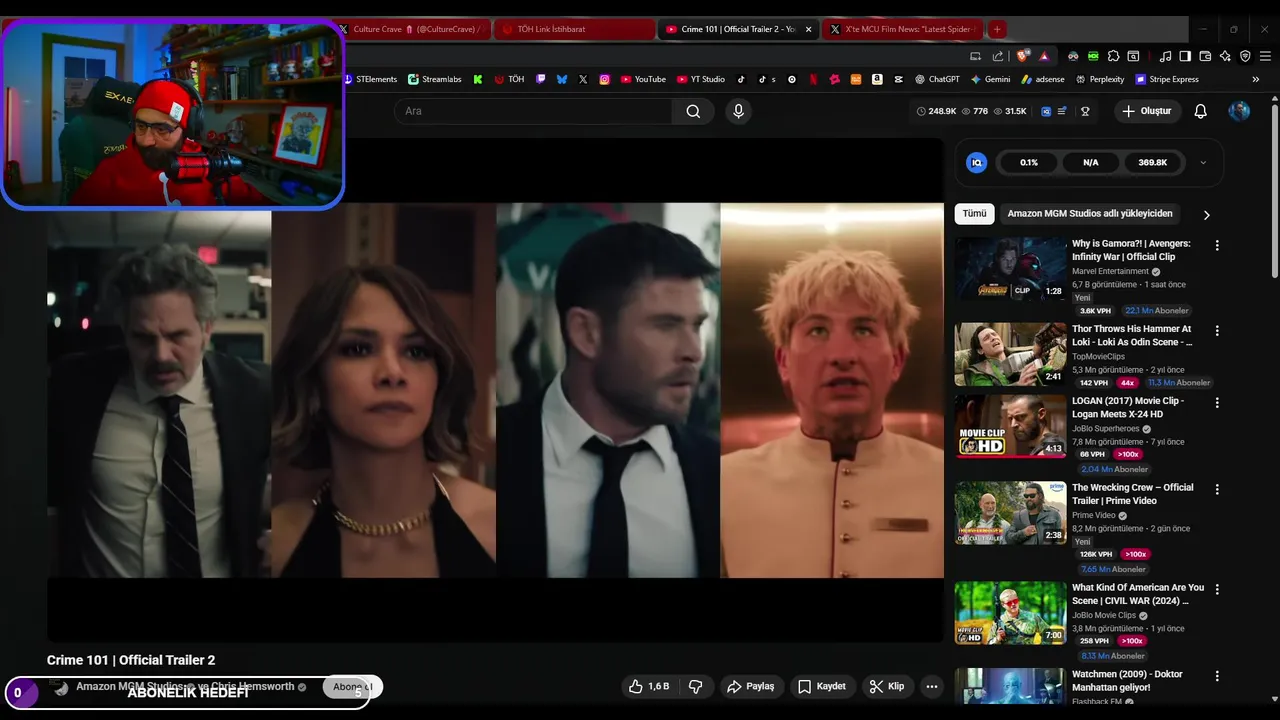The width and height of the screenshot is (1280, 720).
Task: Switch to X'te MCU Film News tab
Action: tap(903, 29)
